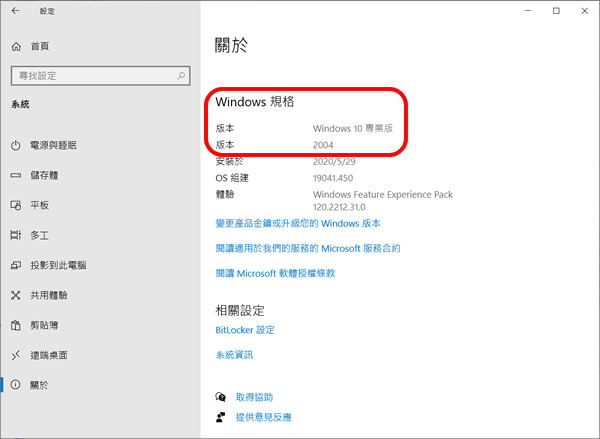Click the feedback person icon beside 提供意見反應

point(220,417)
